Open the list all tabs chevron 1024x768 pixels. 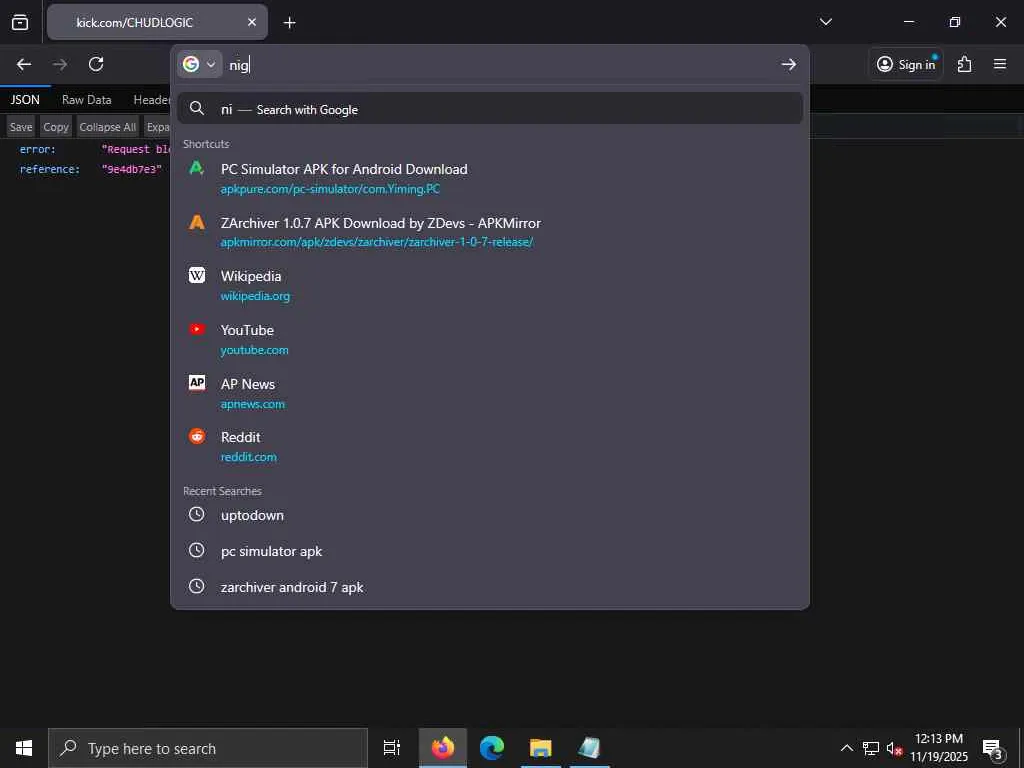[825, 22]
